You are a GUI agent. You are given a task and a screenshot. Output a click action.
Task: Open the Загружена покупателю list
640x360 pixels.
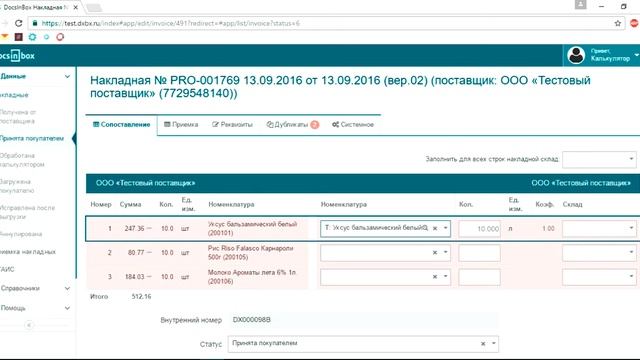point(17,186)
